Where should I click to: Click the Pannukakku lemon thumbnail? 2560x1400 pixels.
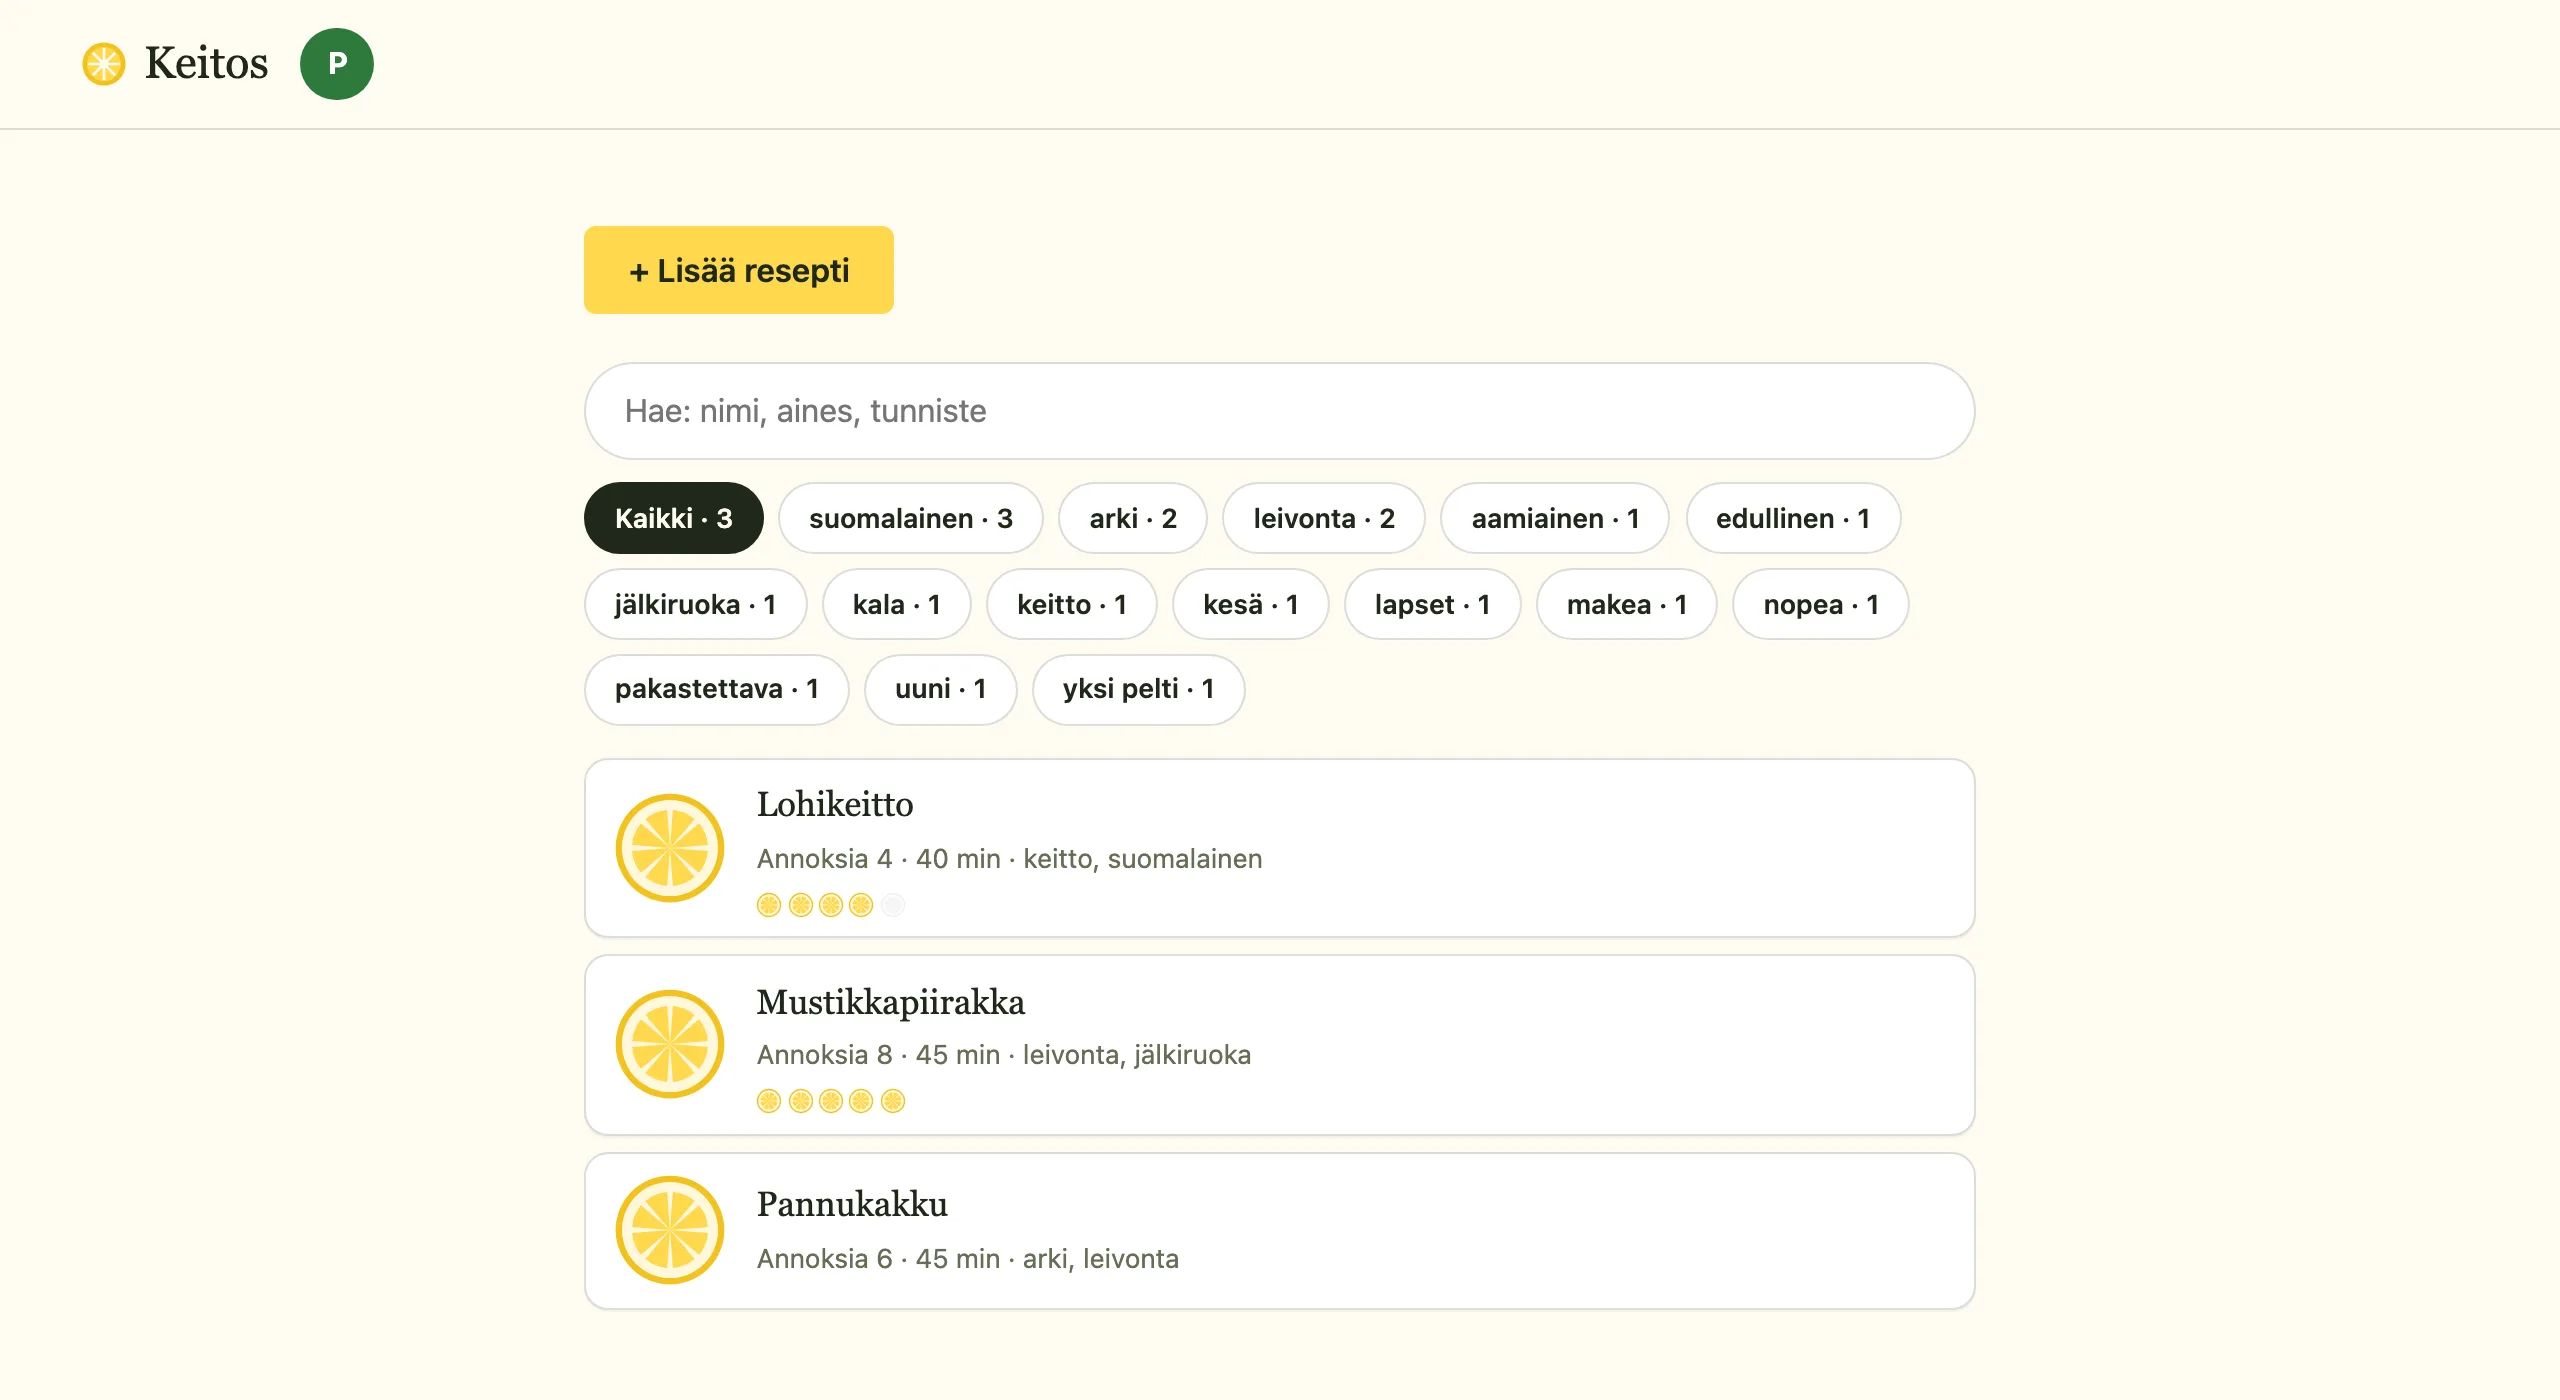tap(670, 1230)
